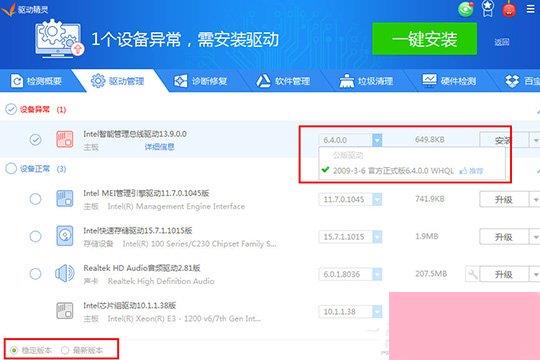Click the Intel芯片组驱动 gray board icon
The image size is (540, 360).
pos(65,311)
